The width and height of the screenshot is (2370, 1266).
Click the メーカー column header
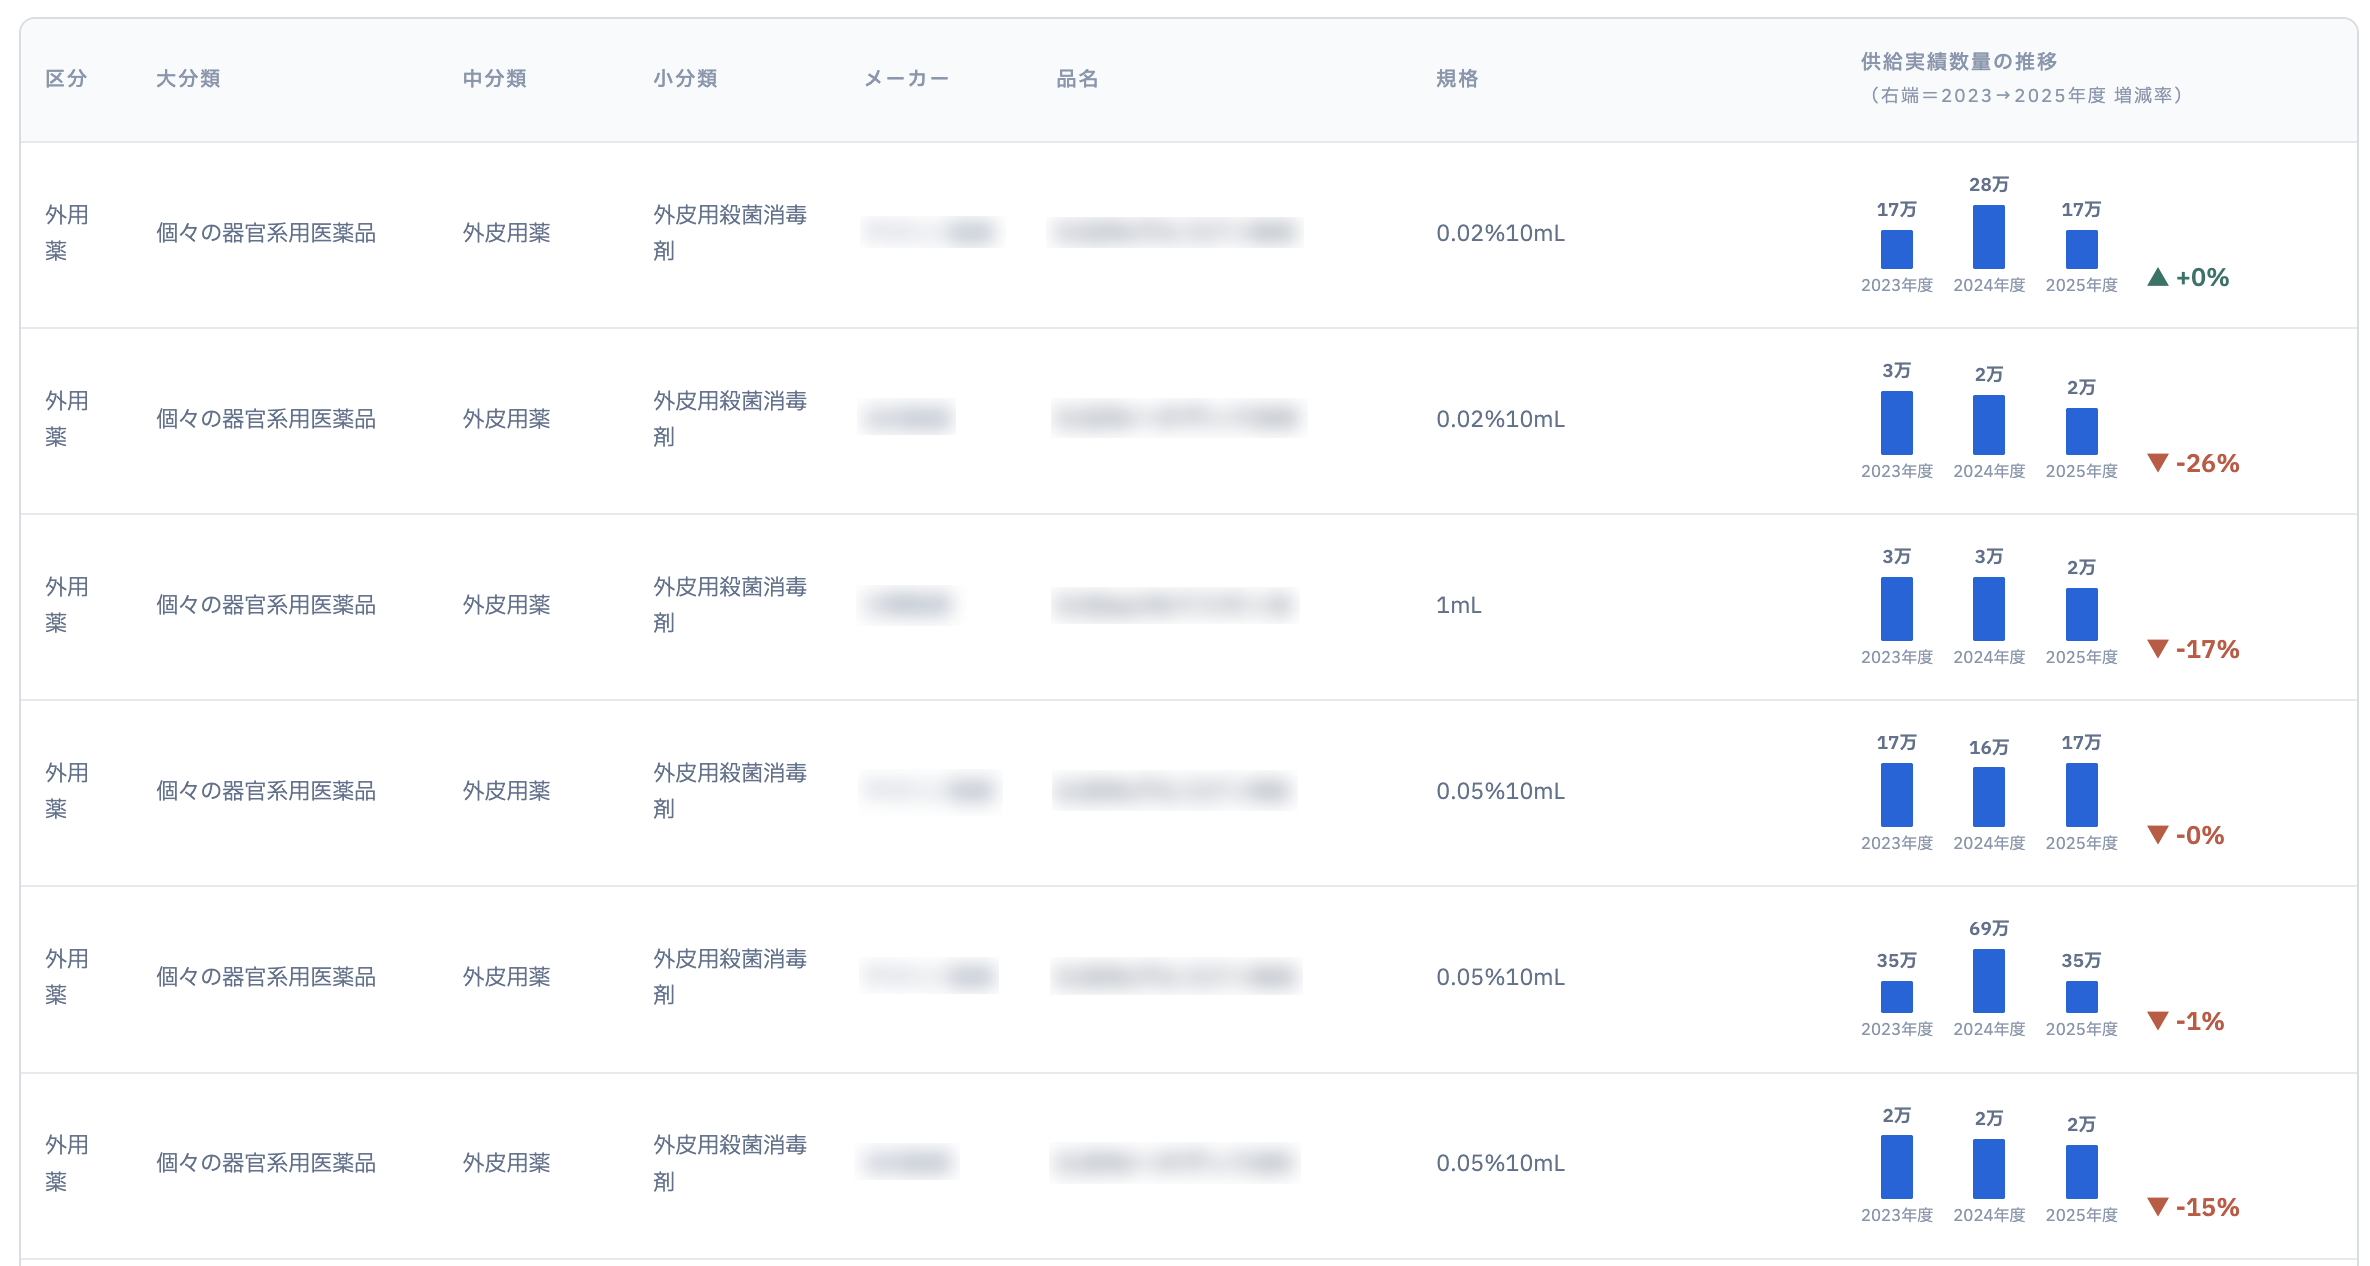pos(906,78)
